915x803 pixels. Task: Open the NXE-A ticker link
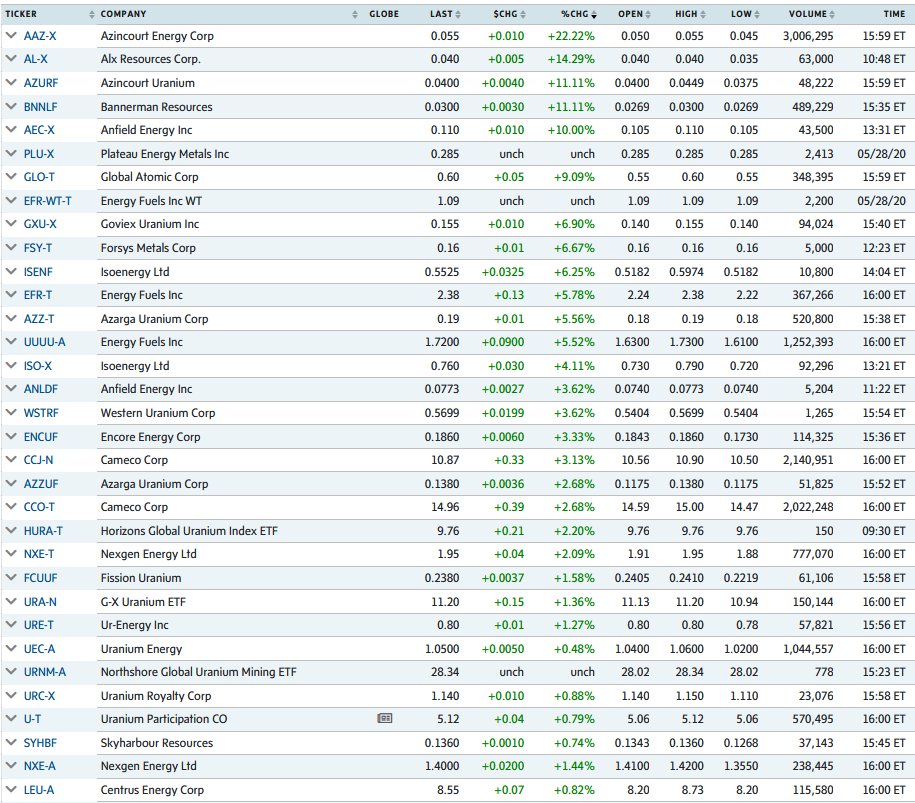tap(40, 766)
